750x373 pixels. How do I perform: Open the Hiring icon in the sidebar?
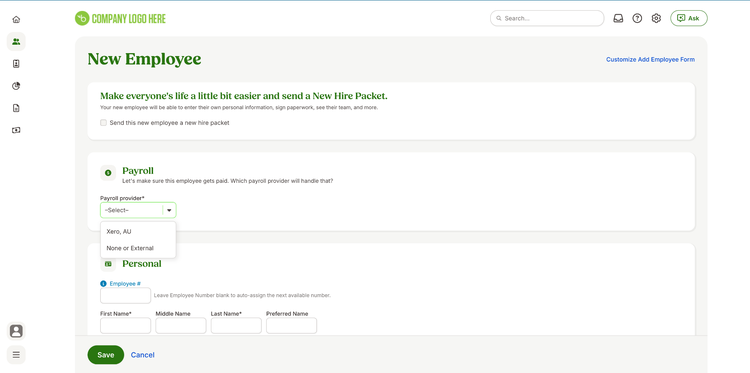16,64
